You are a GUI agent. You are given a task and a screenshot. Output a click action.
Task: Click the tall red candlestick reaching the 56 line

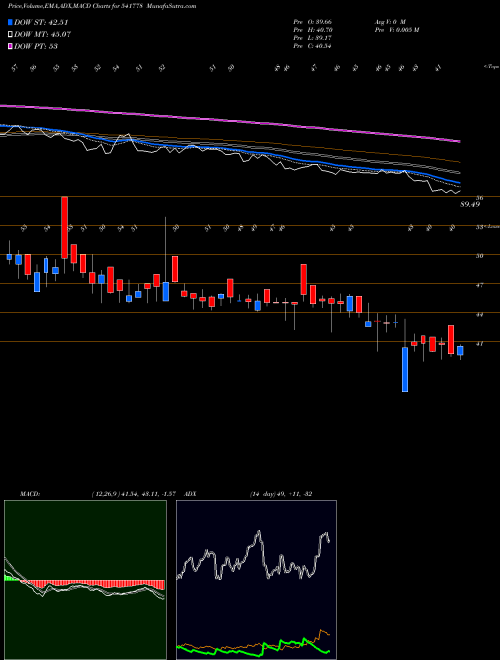[x=64, y=227]
